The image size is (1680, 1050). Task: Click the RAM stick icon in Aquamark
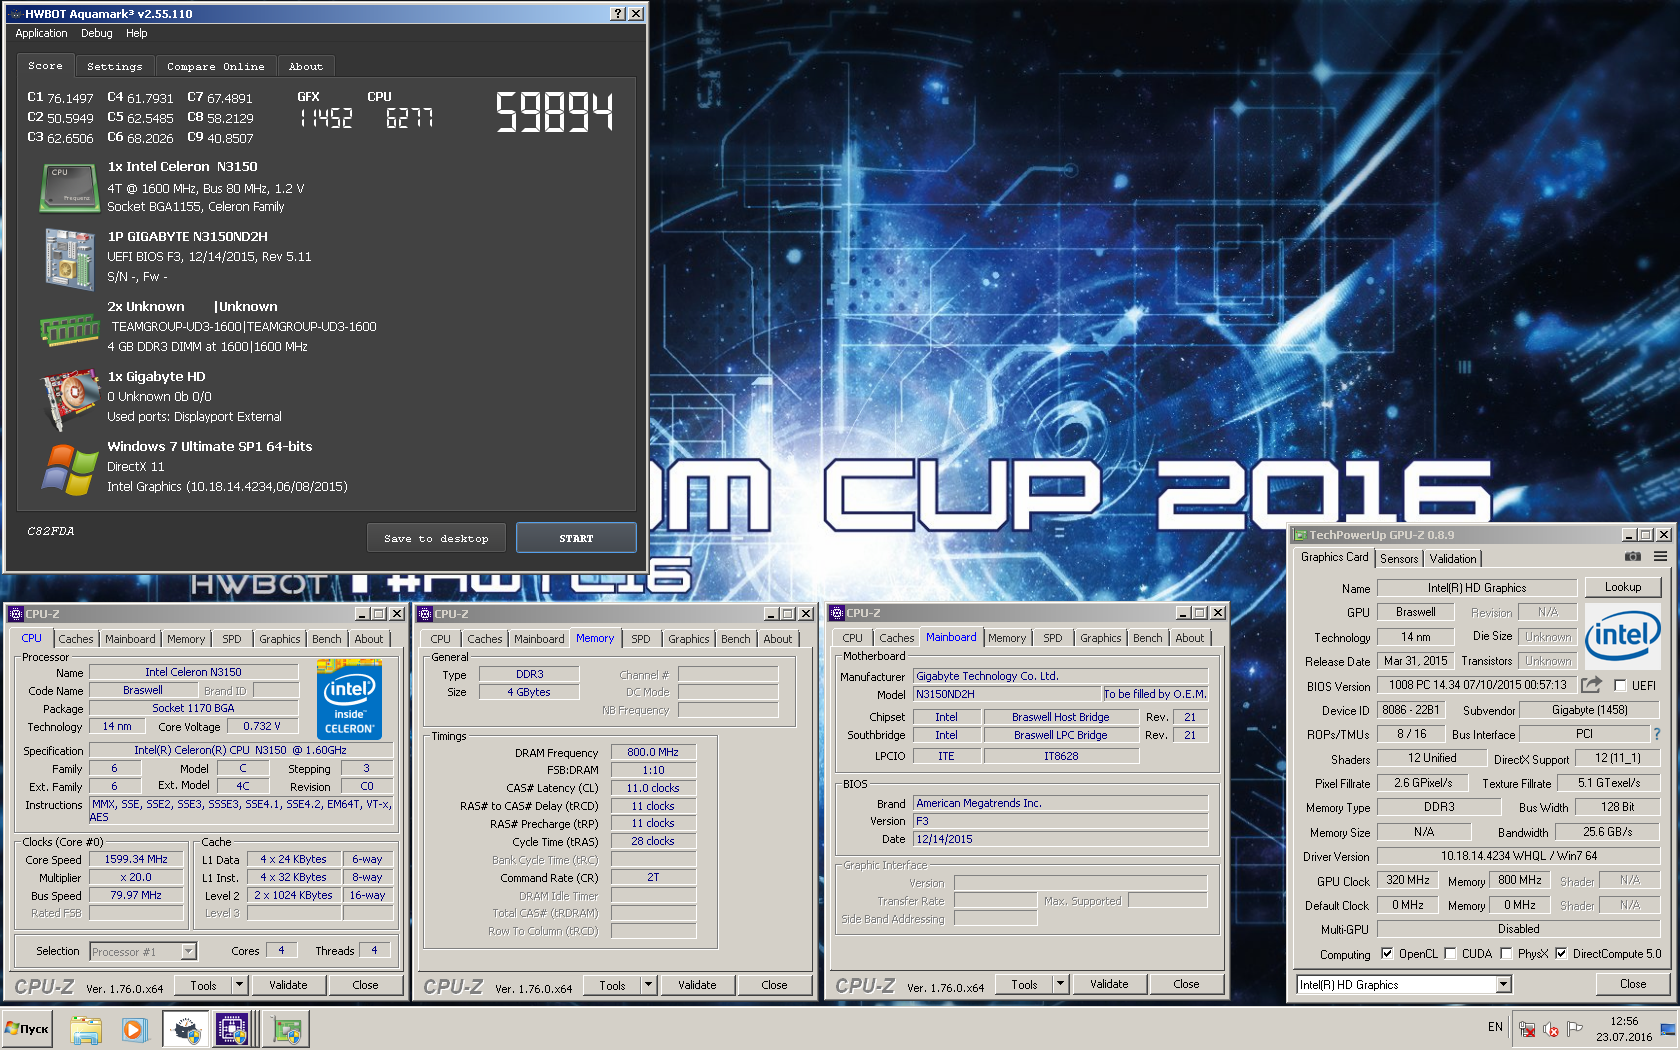pyautogui.click(x=69, y=329)
